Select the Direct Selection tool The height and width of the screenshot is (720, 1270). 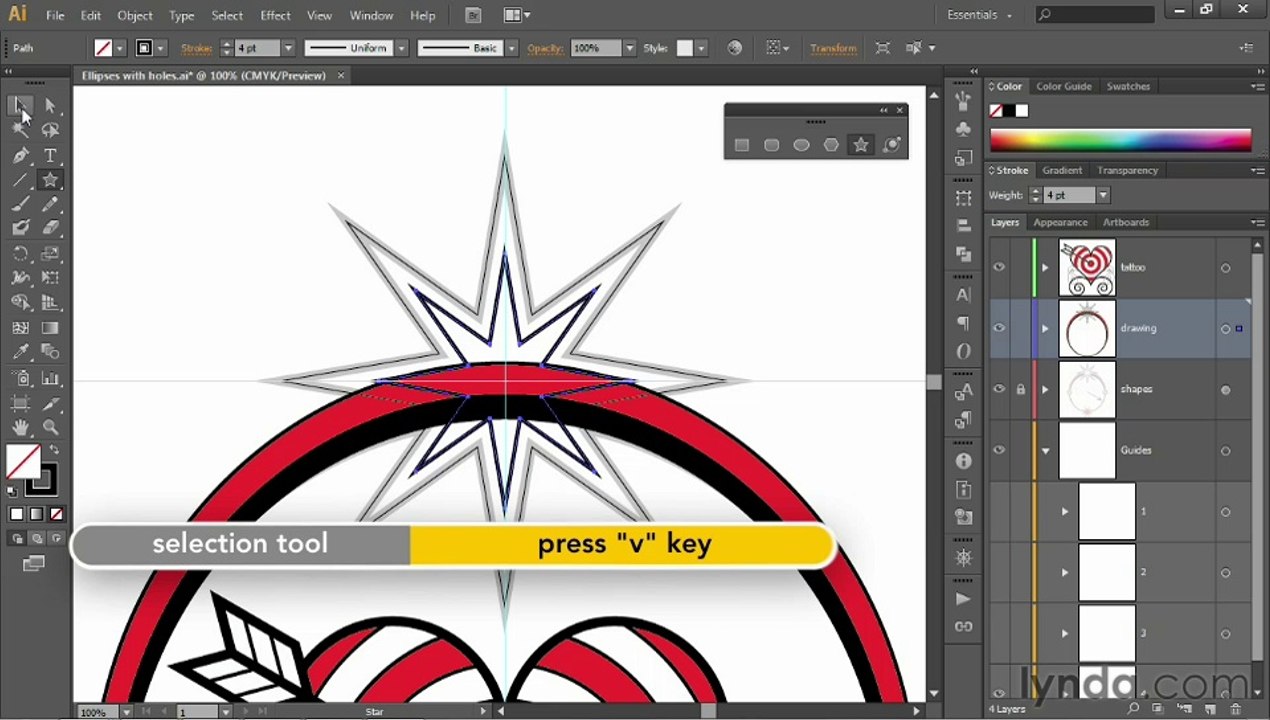tap(50, 105)
